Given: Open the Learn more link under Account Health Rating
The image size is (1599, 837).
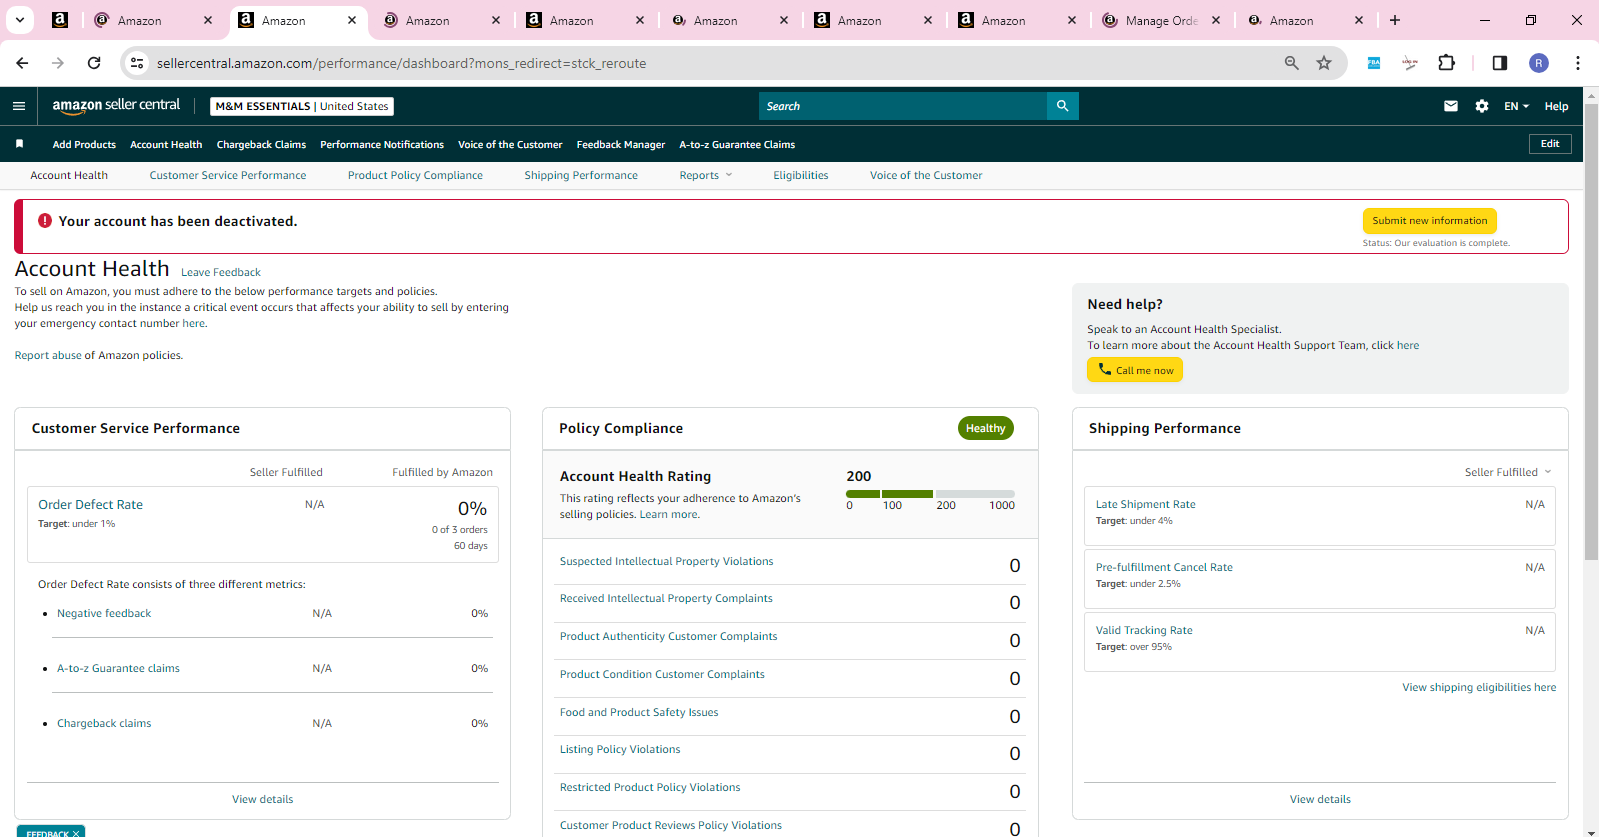Looking at the screenshot, I should pos(669,514).
